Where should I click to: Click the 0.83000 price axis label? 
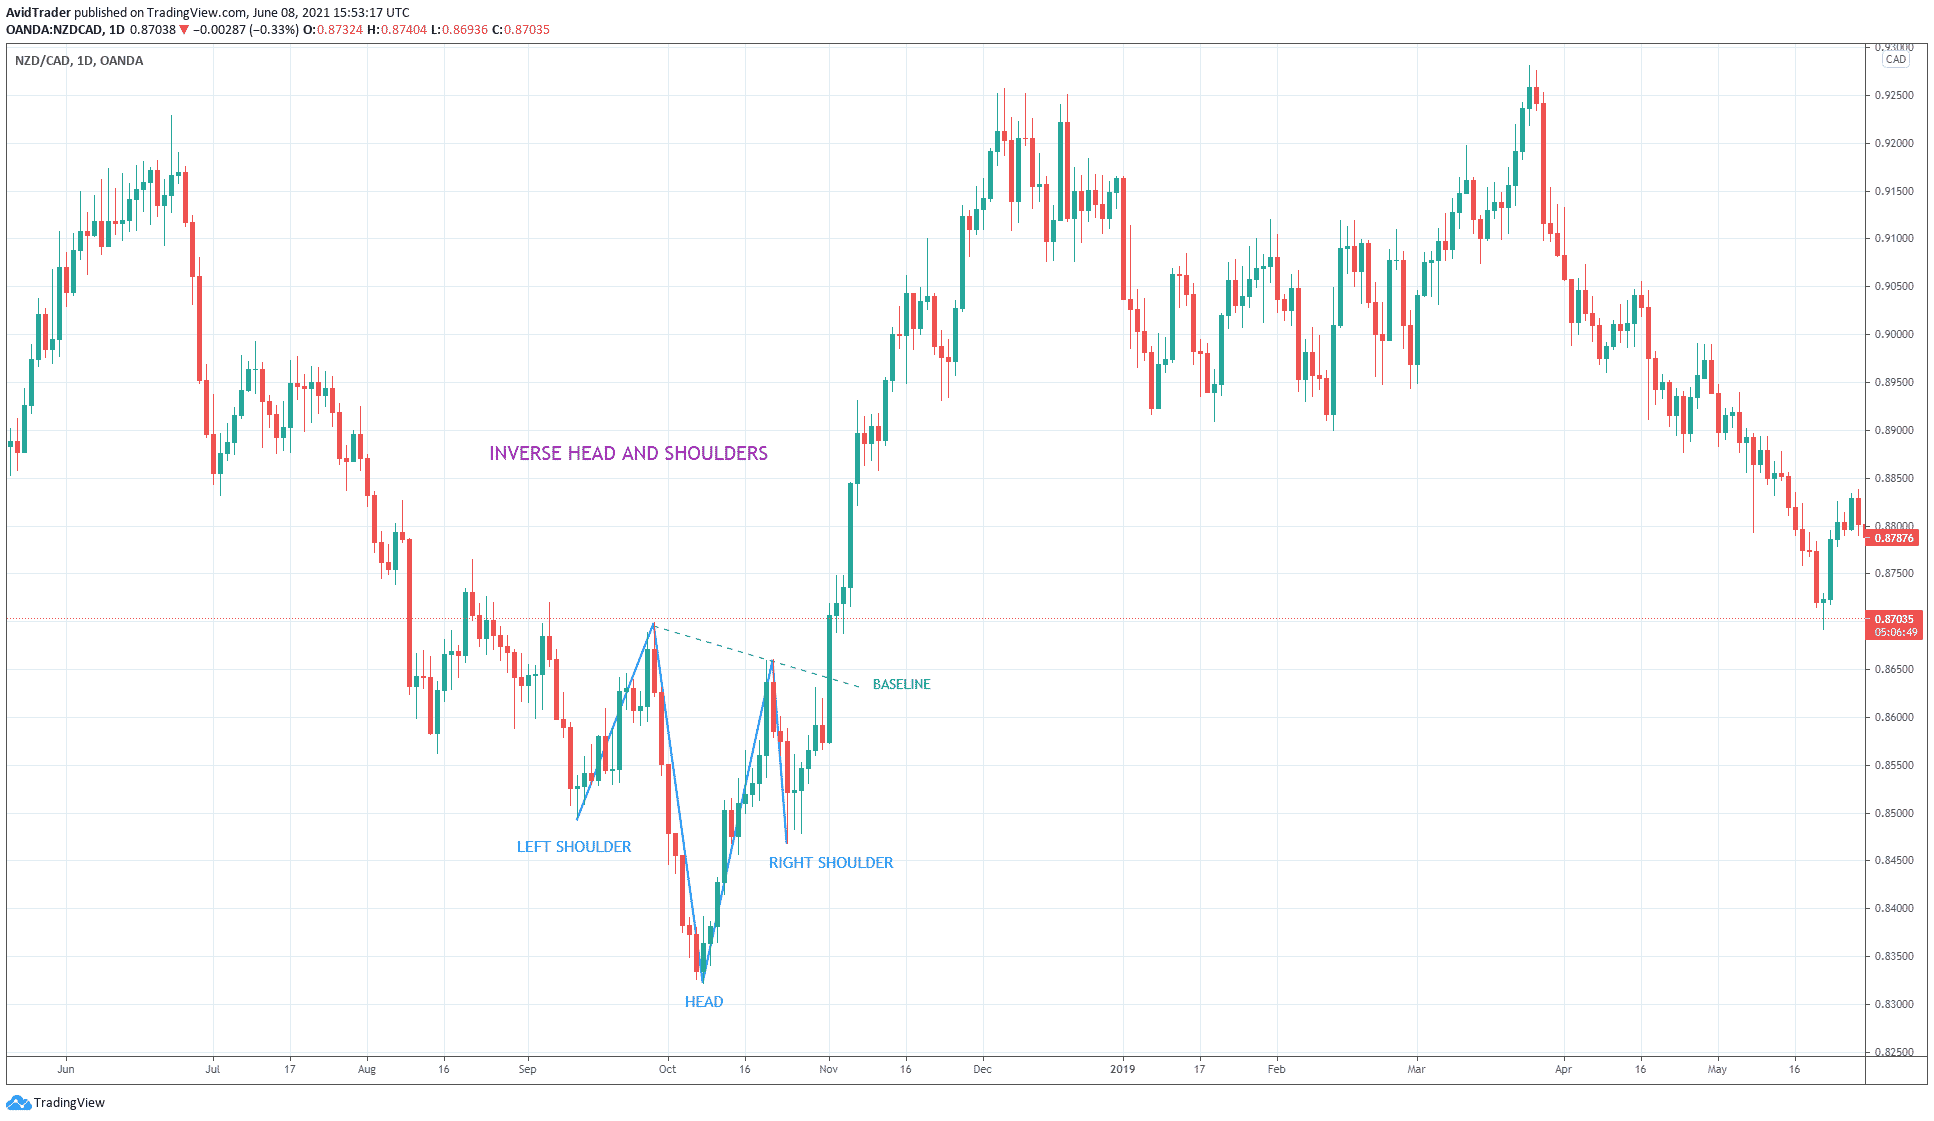pos(1894,1005)
